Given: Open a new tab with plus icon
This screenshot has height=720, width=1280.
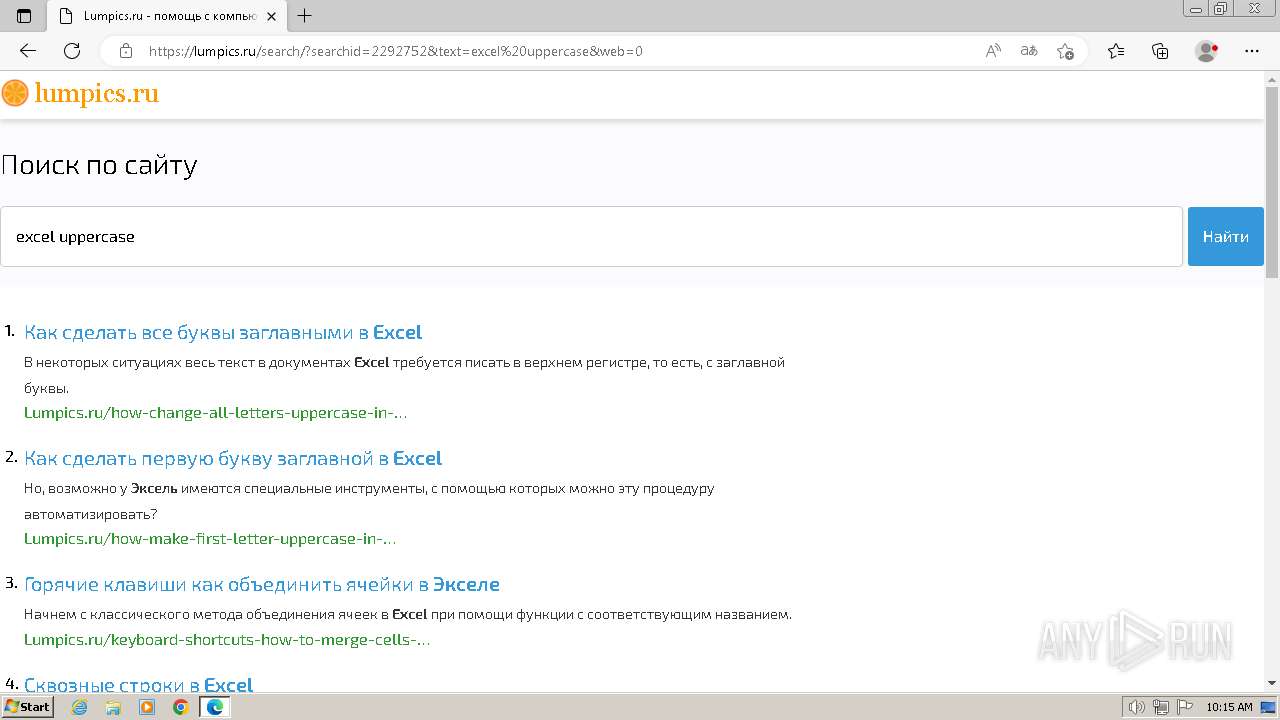Looking at the screenshot, I should 305,16.
